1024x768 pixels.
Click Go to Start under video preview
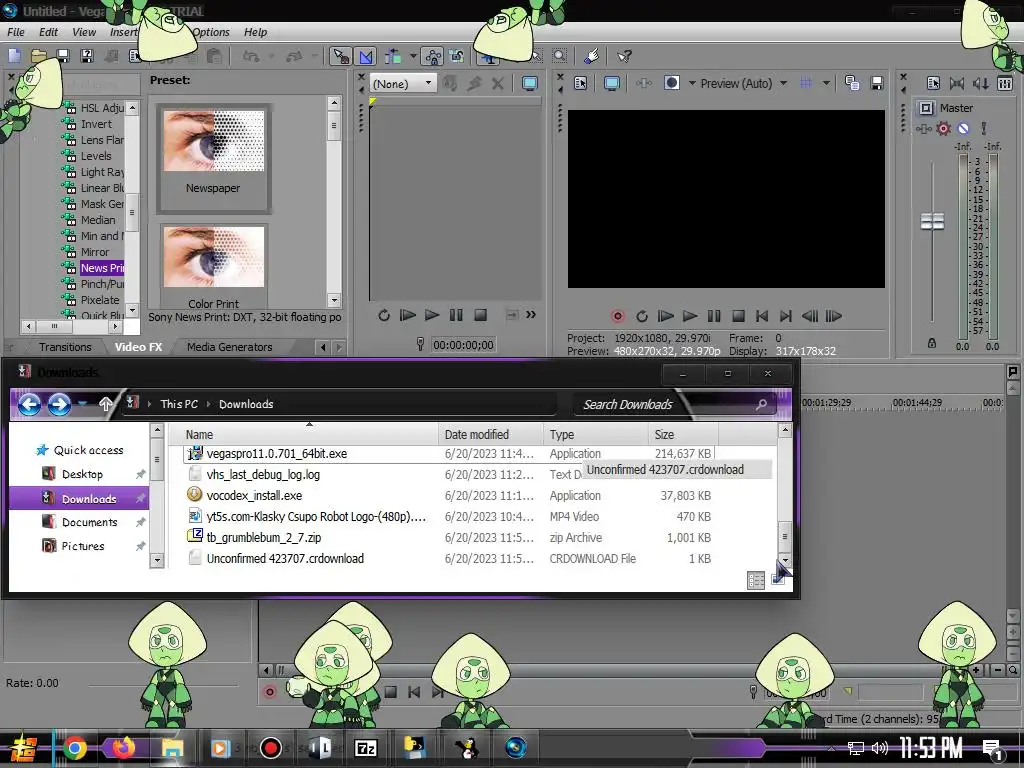[x=762, y=316]
